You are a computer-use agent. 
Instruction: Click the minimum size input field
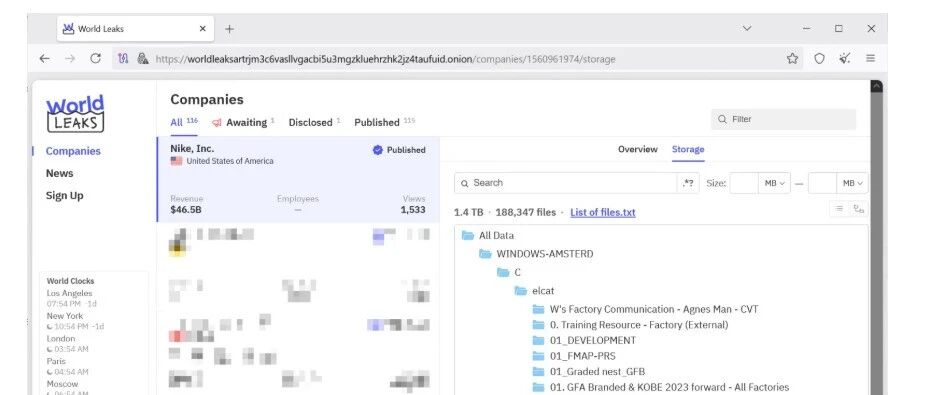744,183
